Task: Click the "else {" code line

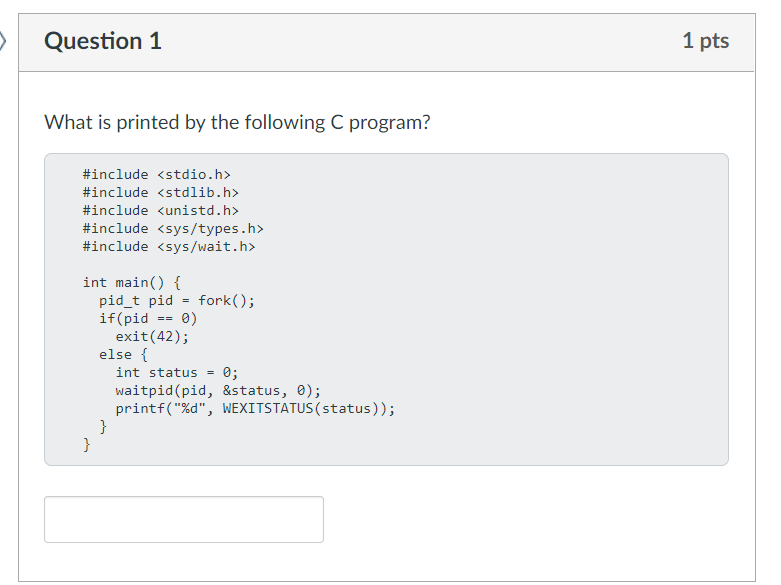Action: pyautogui.click(x=123, y=354)
